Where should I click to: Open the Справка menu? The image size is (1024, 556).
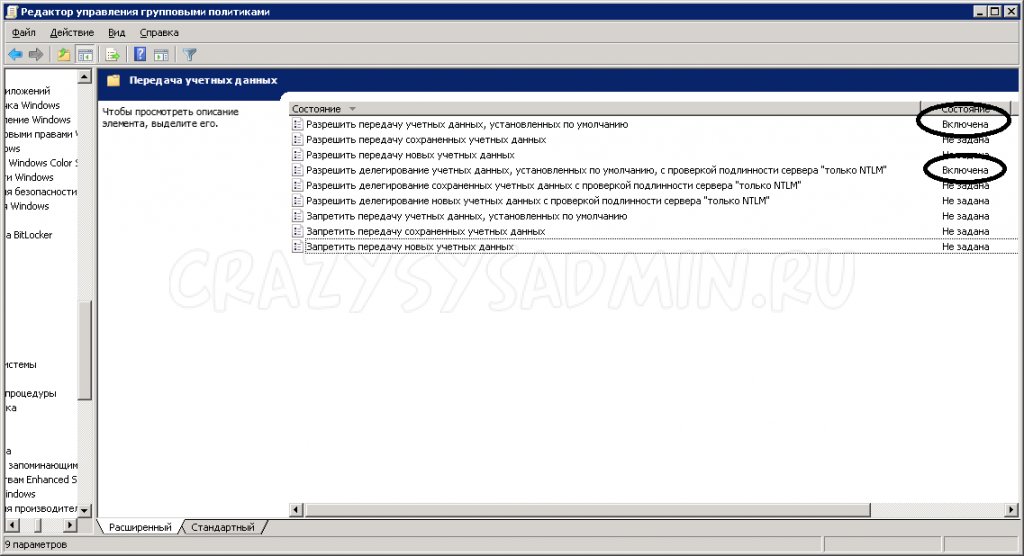tap(159, 33)
